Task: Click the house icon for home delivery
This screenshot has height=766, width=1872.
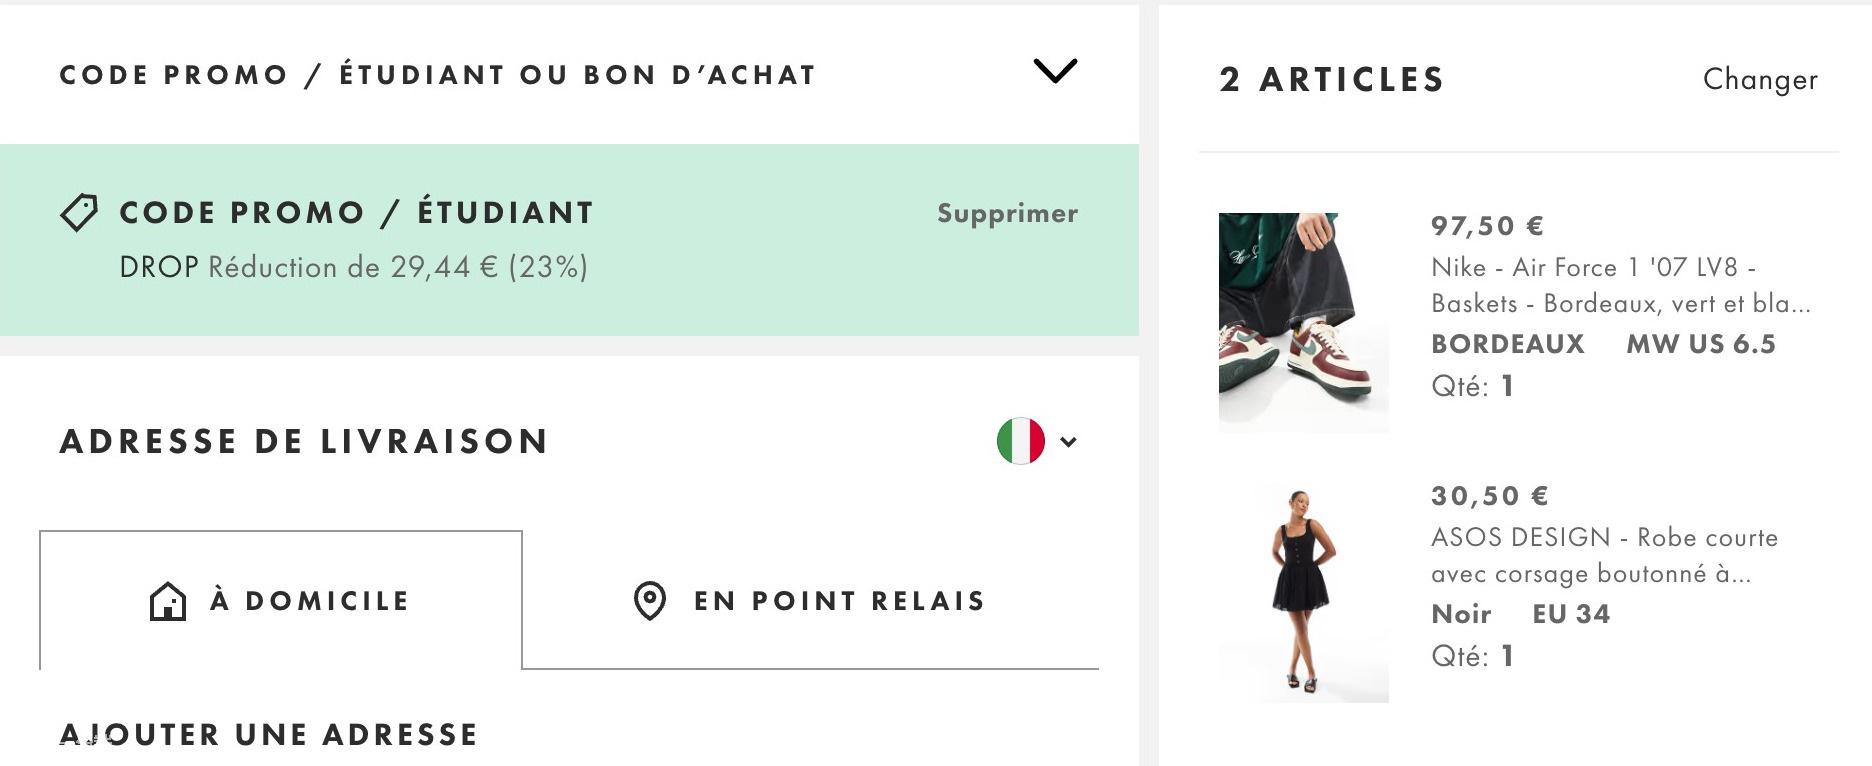Action: pos(168,601)
